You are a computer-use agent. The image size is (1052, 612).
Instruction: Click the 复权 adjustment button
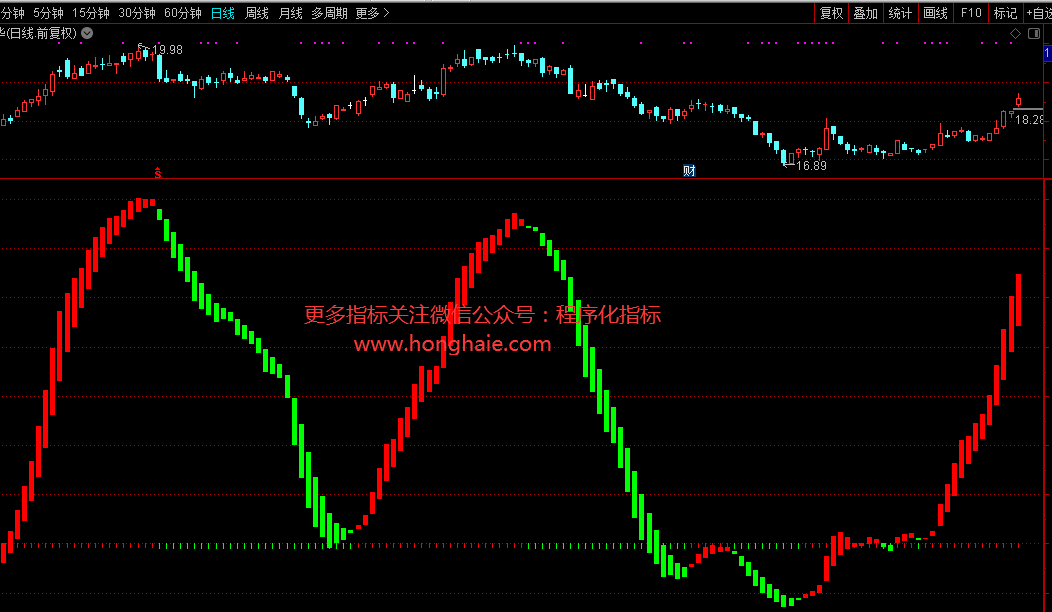point(831,13)
